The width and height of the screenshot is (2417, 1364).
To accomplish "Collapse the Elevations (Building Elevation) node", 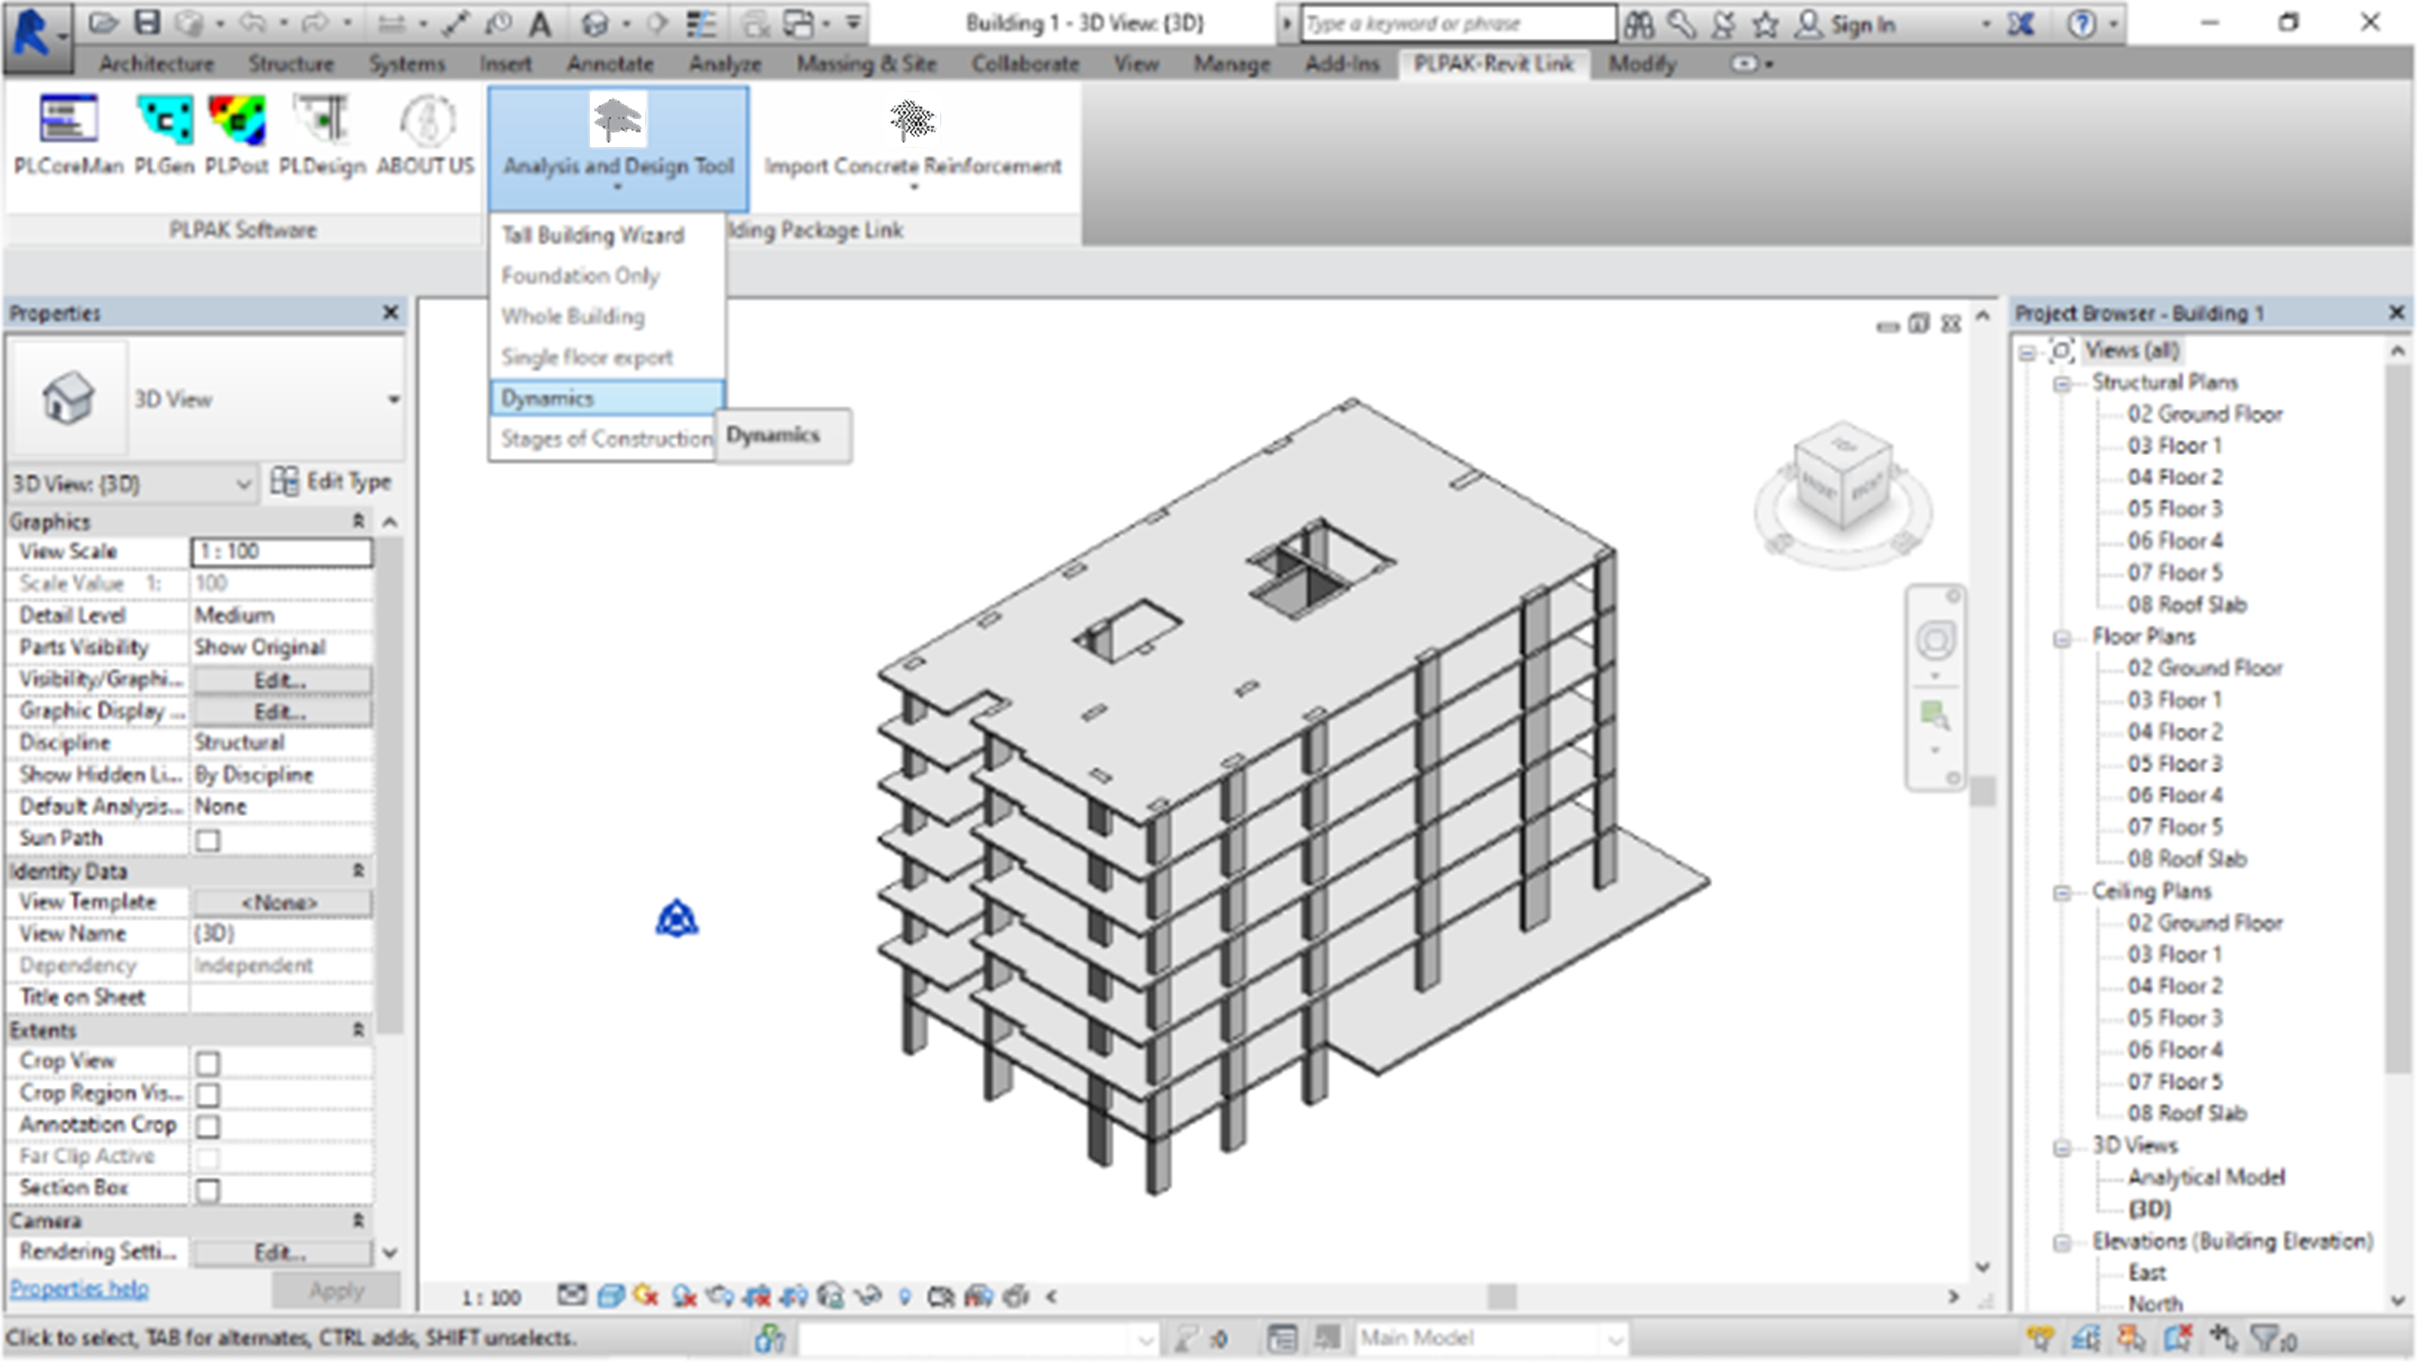I will (x=2062, y=1242).
